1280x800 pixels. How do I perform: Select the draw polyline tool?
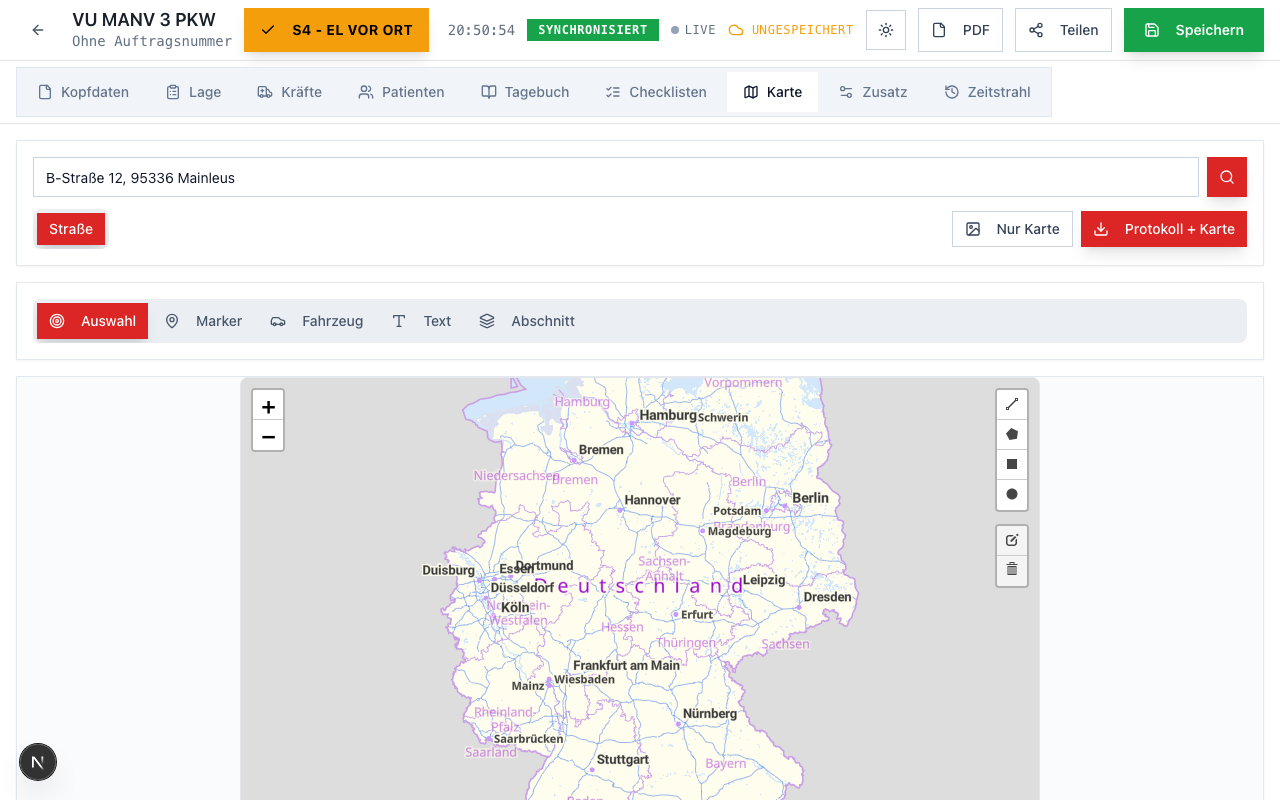point(1012,404)
